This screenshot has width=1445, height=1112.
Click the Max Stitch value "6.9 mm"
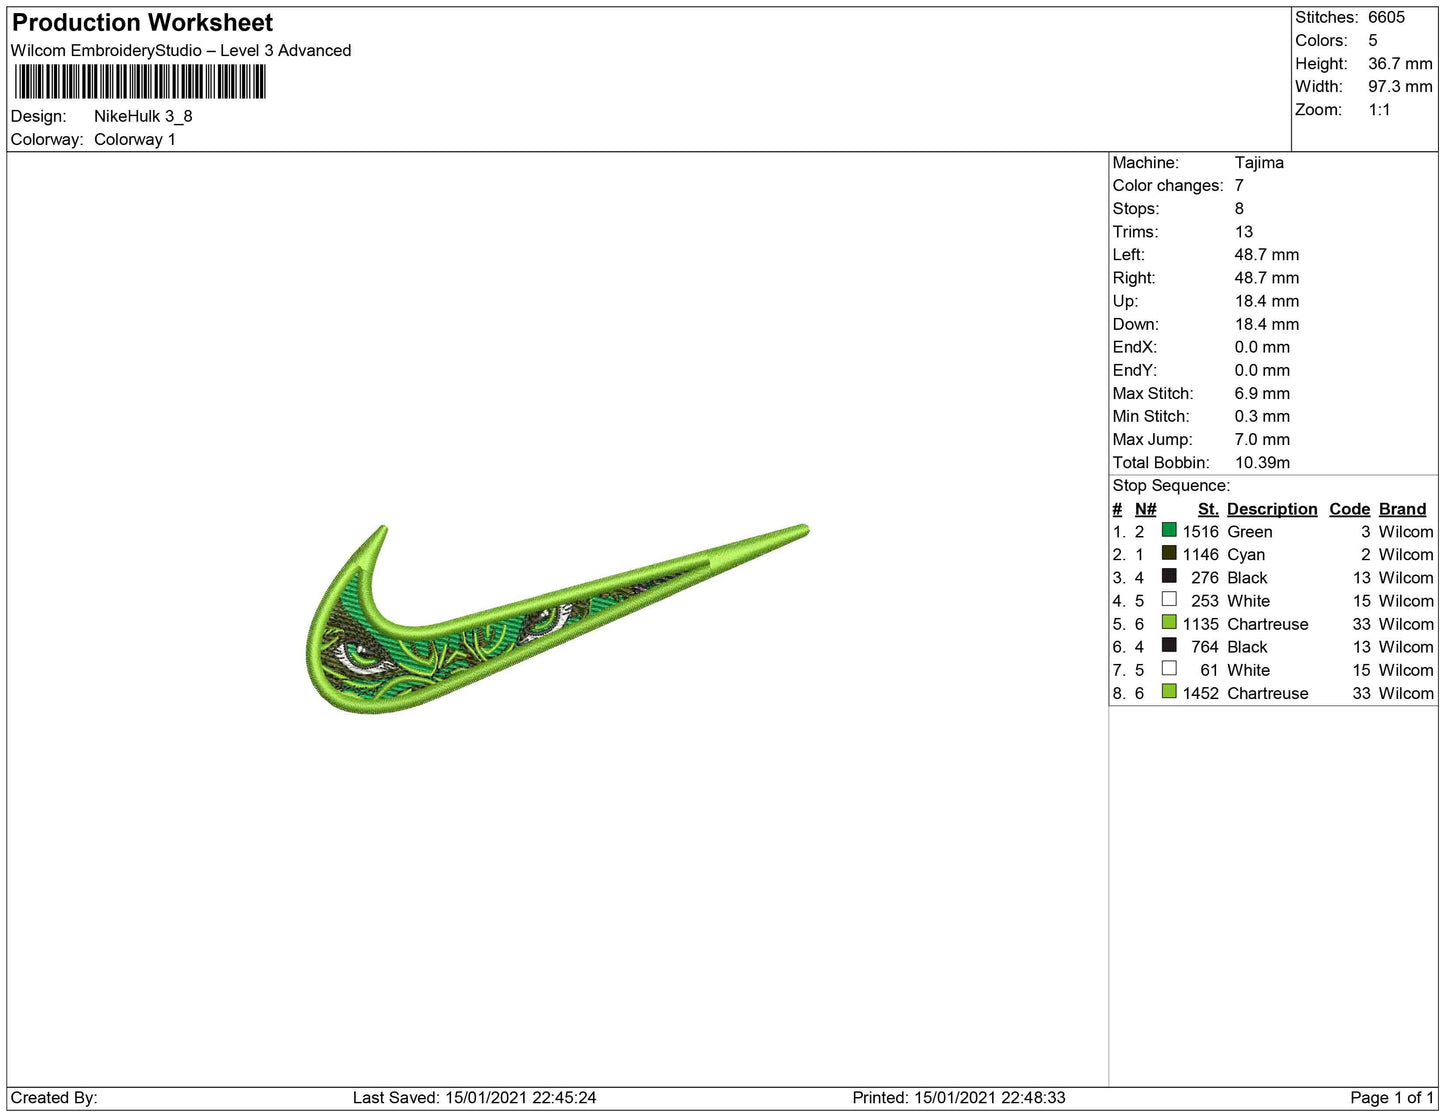click(x=1262, y=393)
